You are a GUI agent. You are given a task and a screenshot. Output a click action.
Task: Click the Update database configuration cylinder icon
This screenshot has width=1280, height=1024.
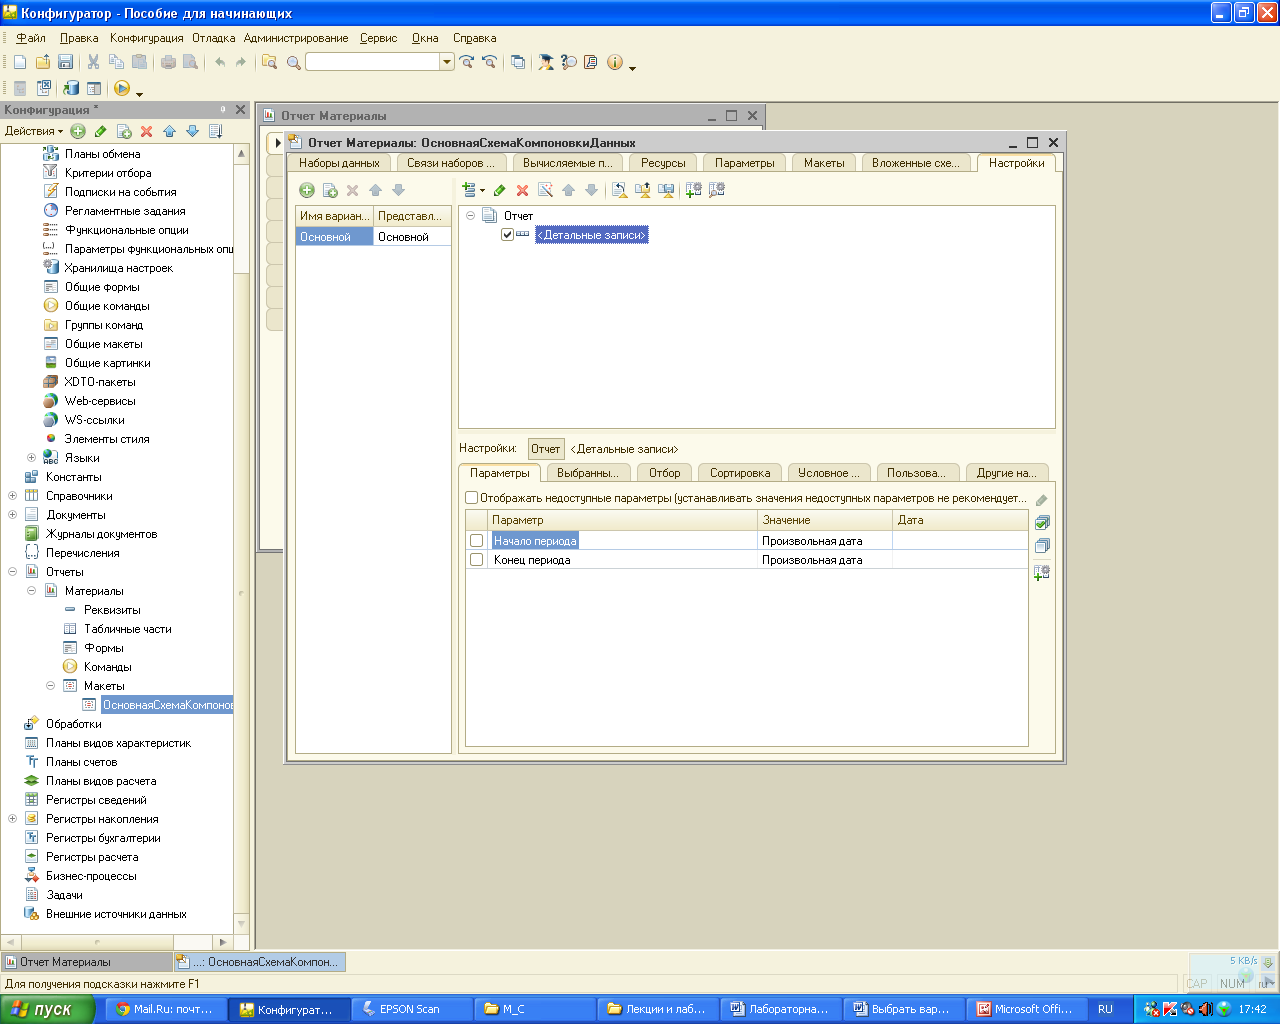72,88
